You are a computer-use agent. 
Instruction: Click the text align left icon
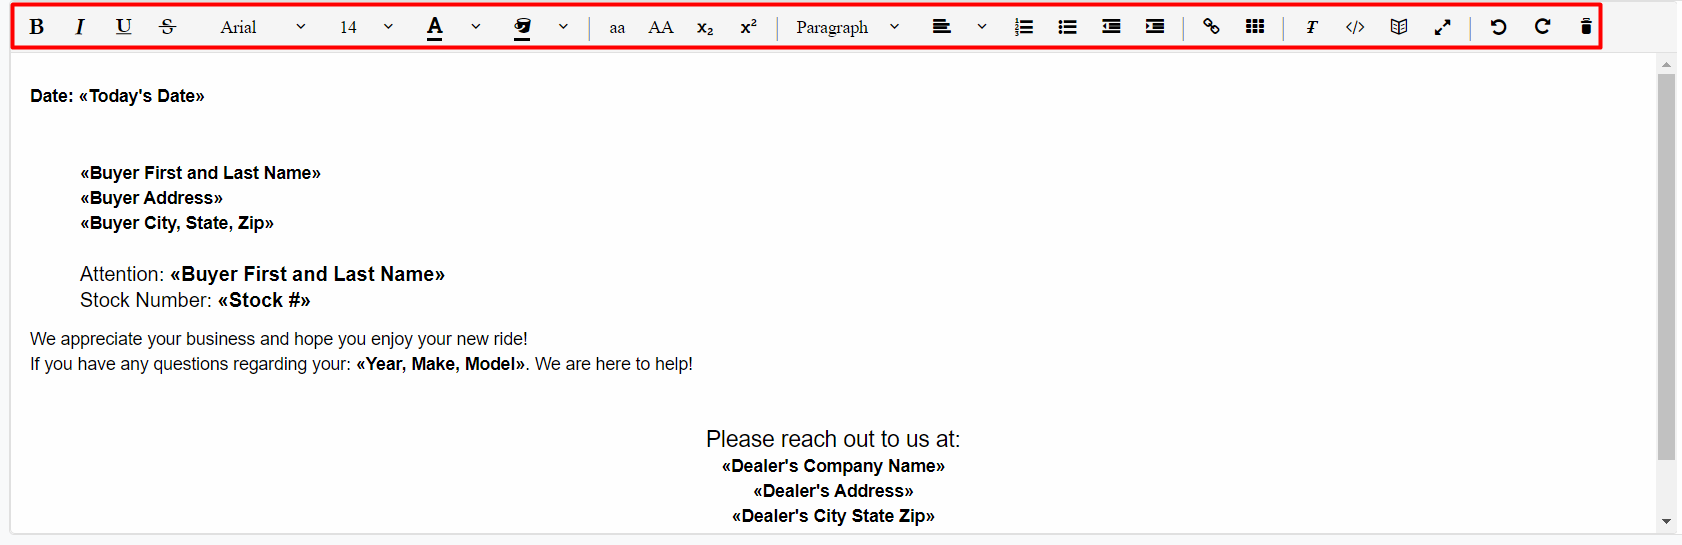click(x=941, y=27)
